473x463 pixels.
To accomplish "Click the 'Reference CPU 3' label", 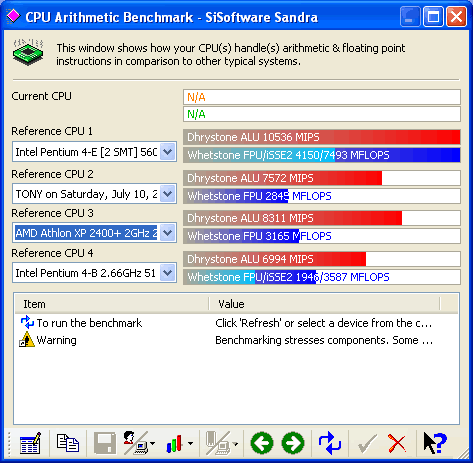I will 52,213.
